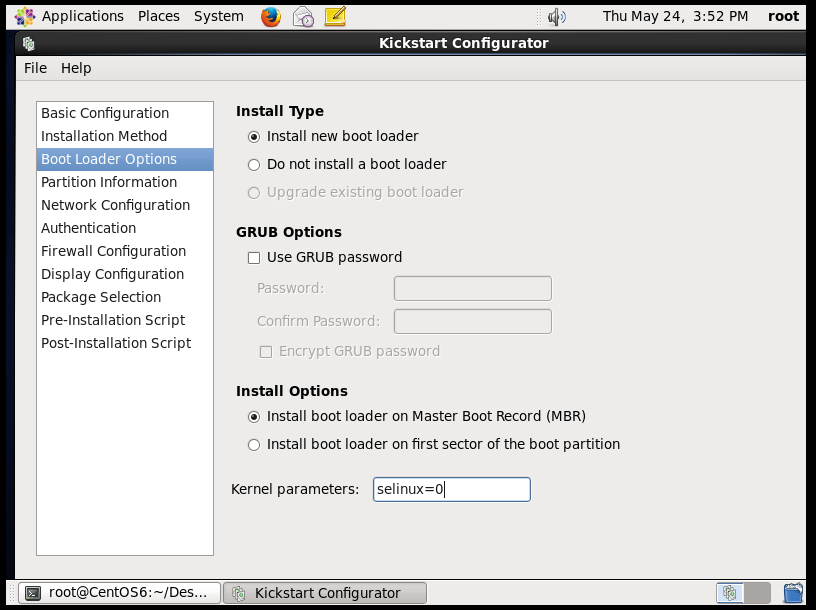Click the date and time clock
The width and height of the screenshot is (816, 610).
coord(675,17)
